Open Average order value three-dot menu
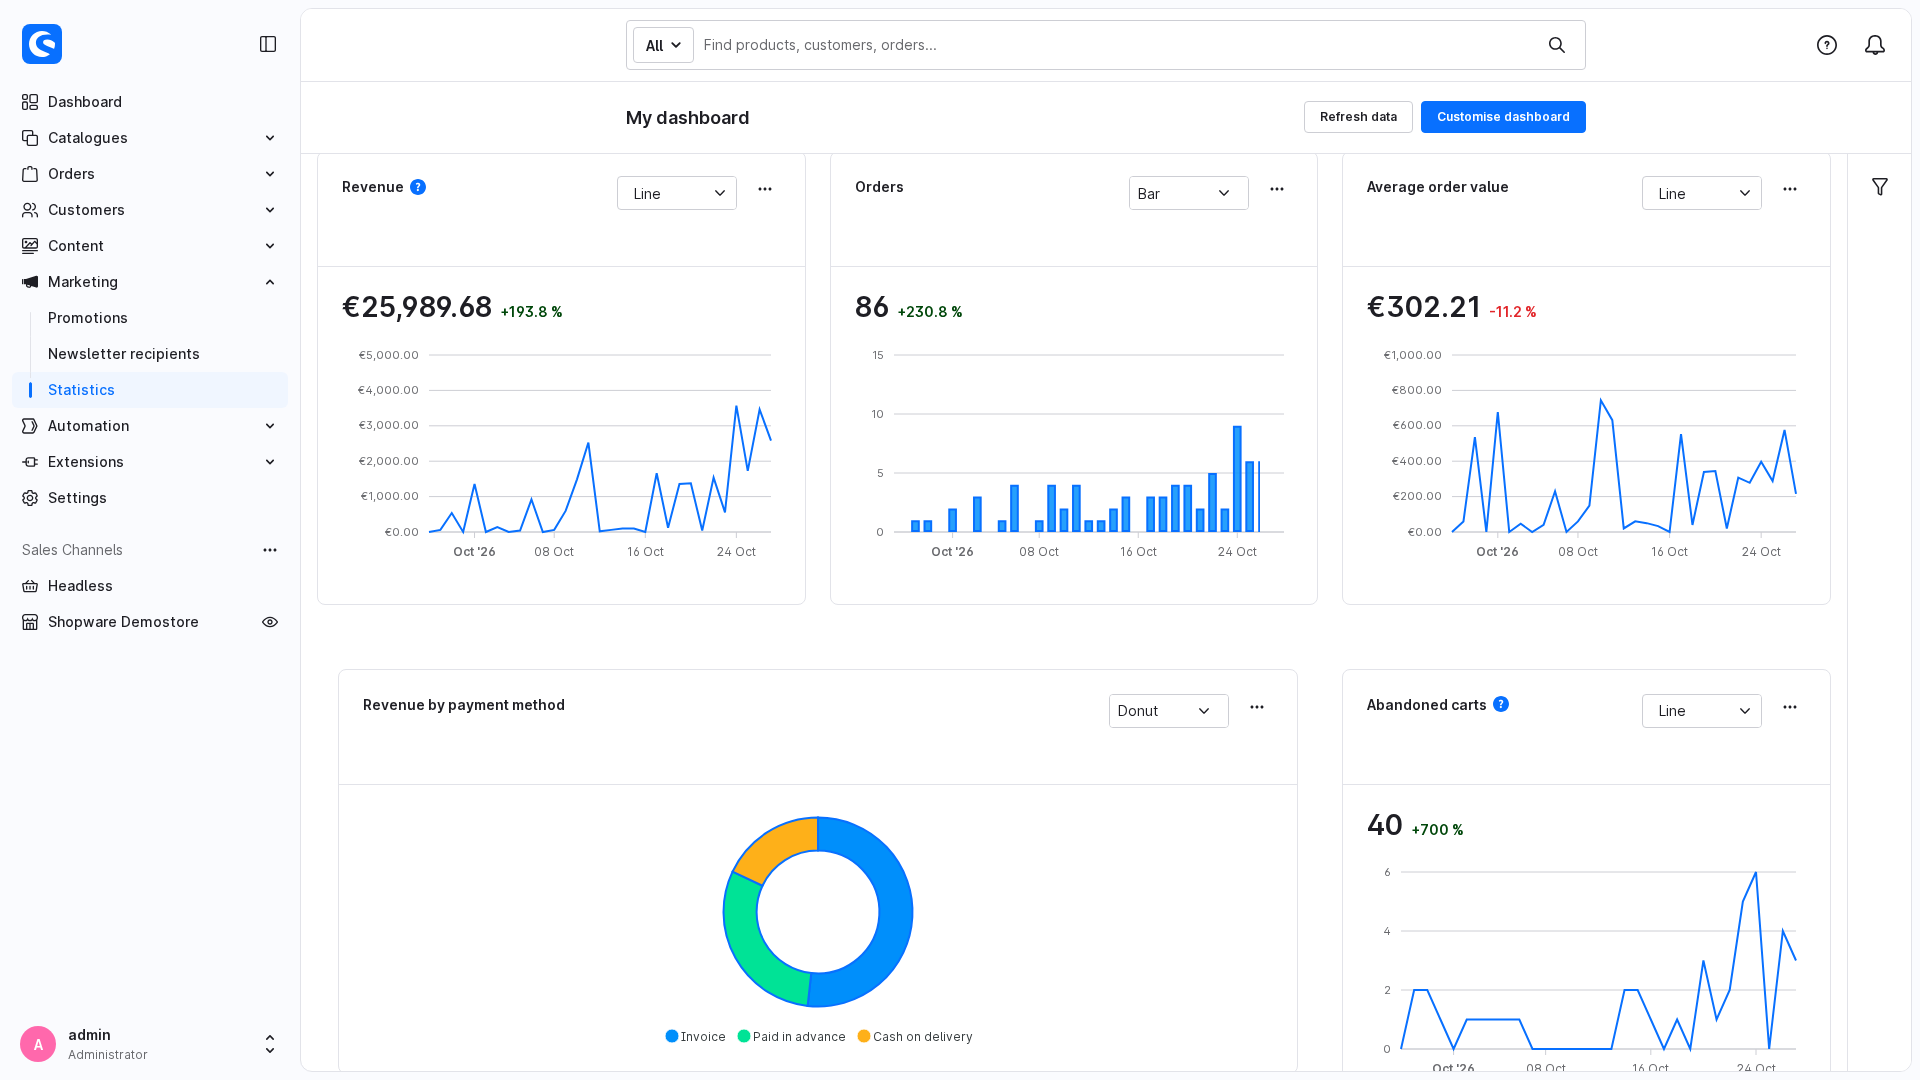The image size is (1920, 1080). click(1790, 189)
